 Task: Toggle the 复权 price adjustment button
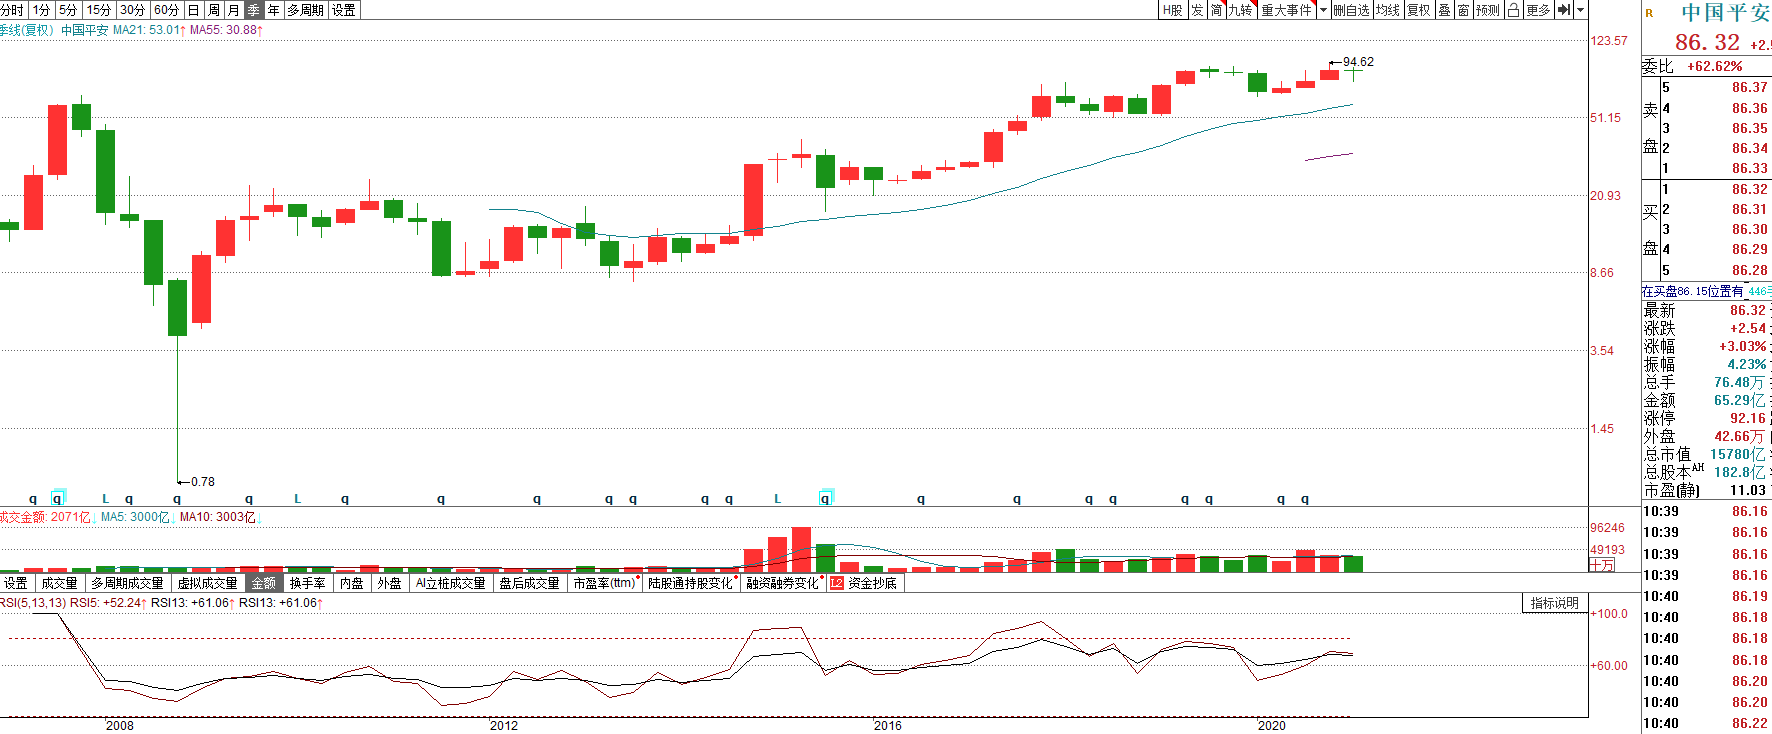(1418, 10)
